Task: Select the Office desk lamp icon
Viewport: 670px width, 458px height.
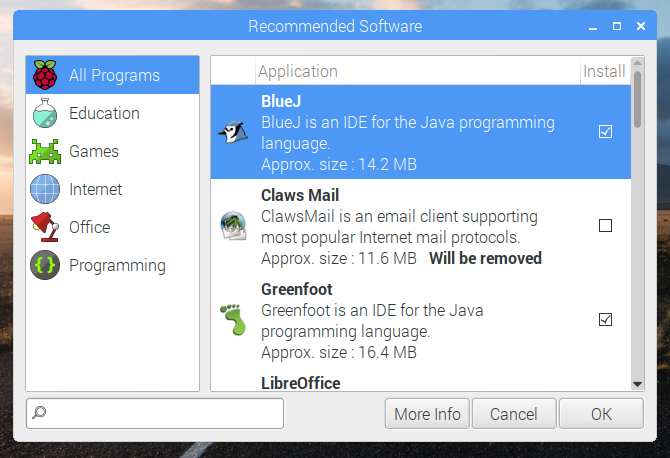Action: pos(45,227)
